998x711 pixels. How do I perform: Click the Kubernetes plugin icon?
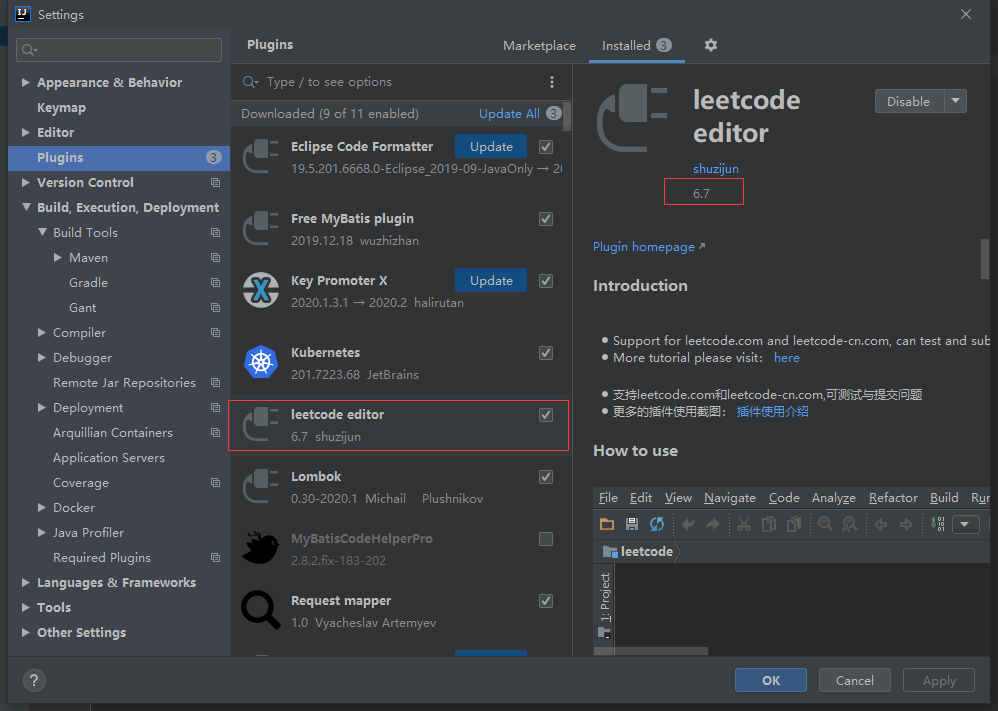[261, 363]
